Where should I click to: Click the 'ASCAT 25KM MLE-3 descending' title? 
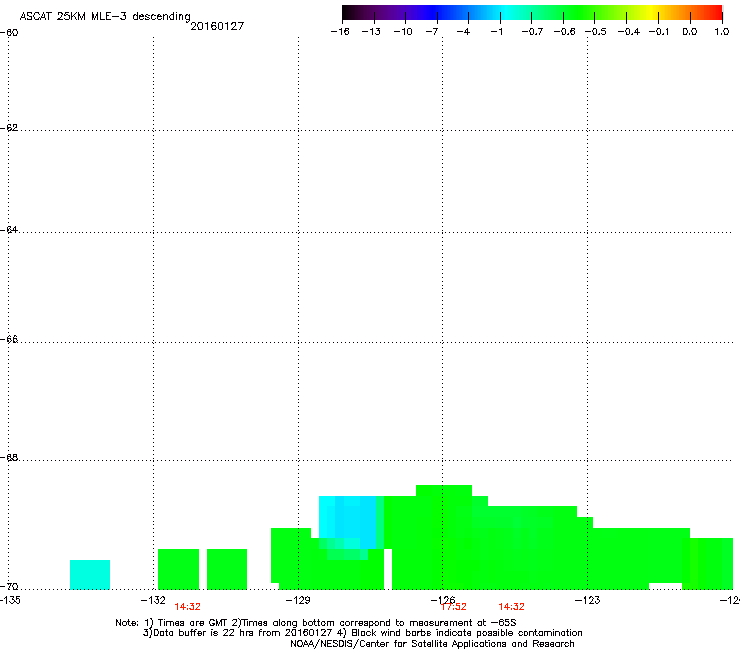pyautogui.click(x=105, y=16)
